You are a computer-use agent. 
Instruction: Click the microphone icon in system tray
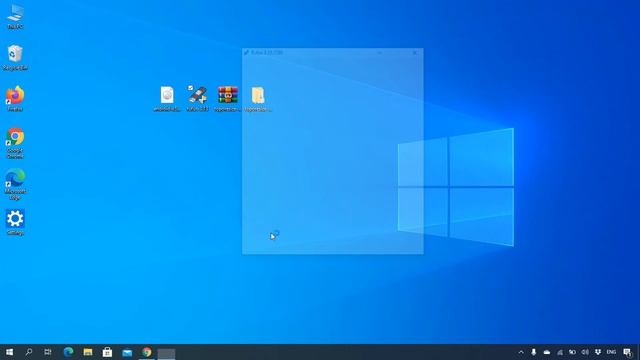tap(533, 352)
